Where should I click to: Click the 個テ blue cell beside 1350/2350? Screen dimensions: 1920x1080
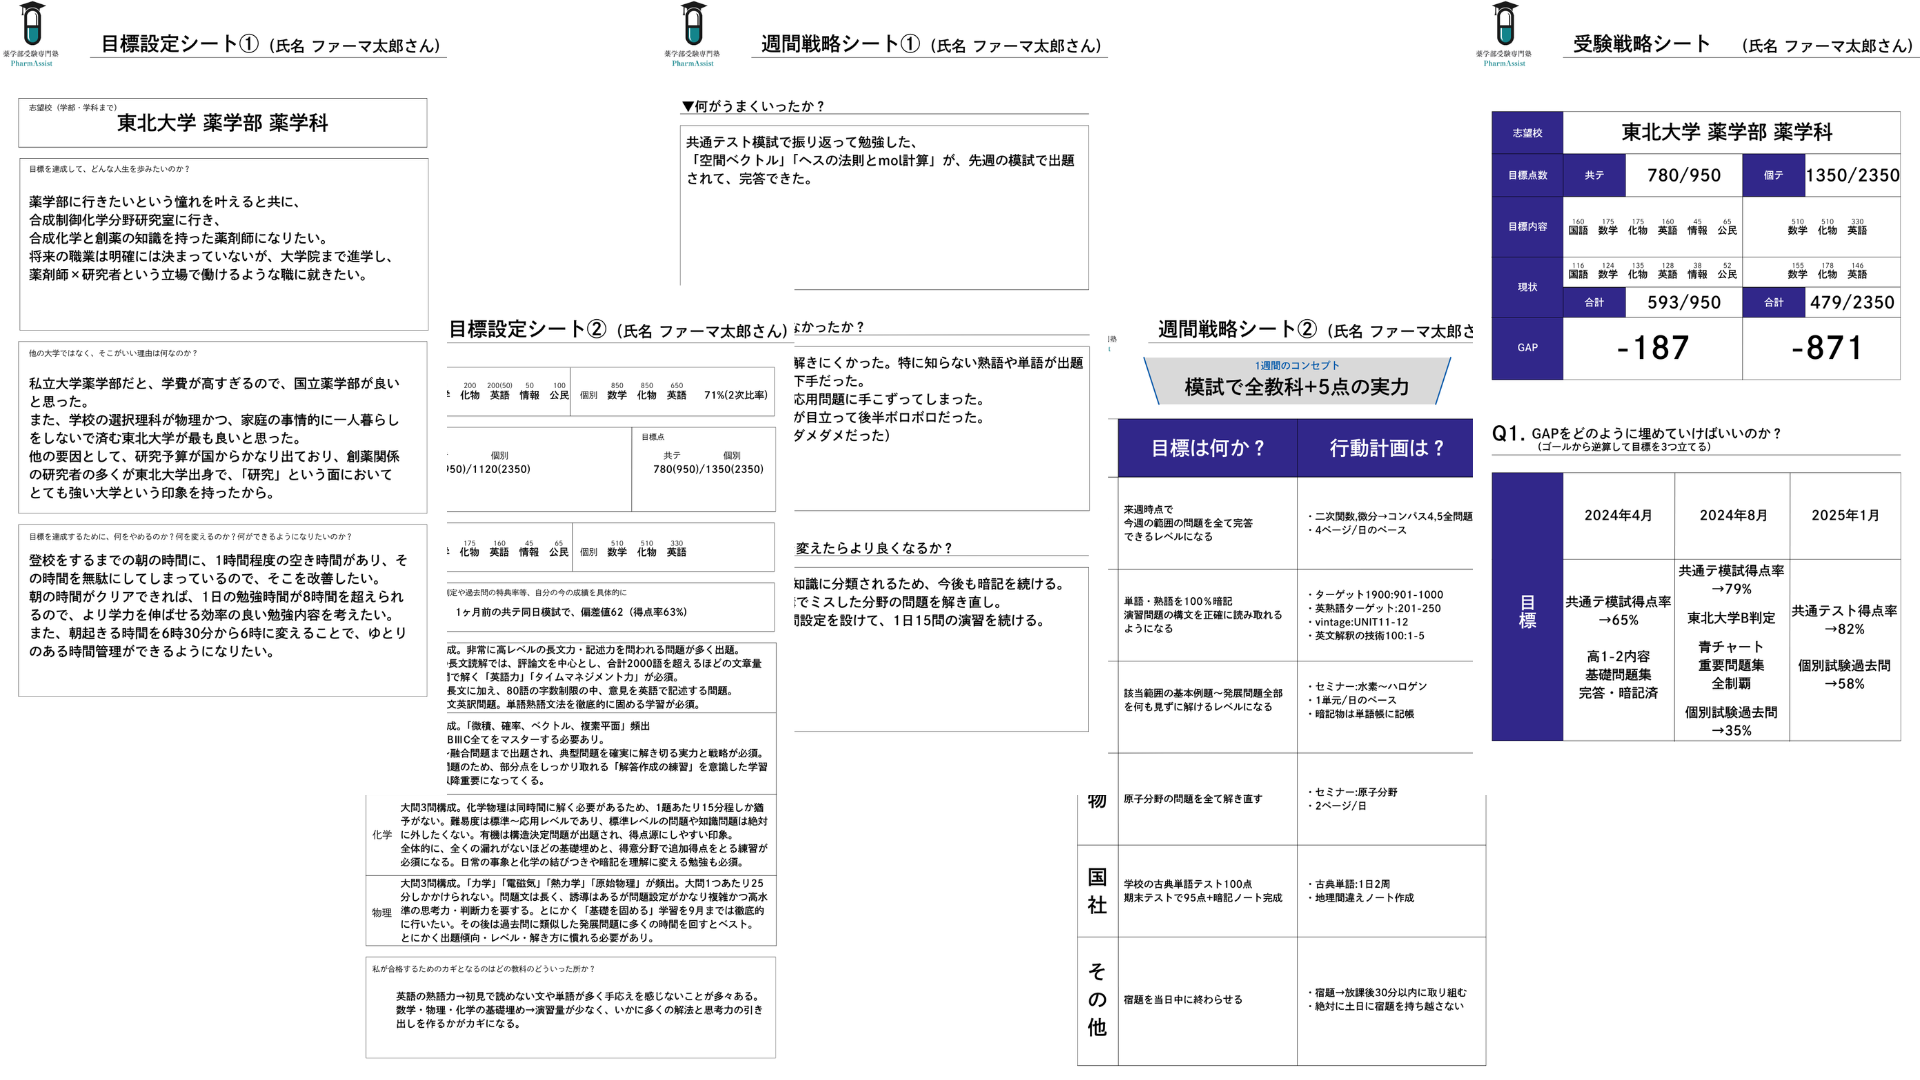pos(1773,175)
